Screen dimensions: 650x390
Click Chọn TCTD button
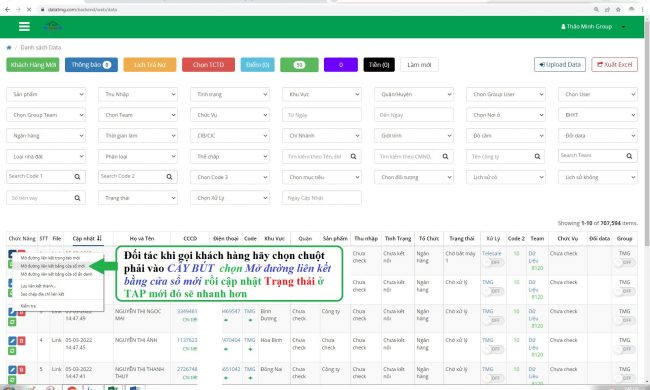tap(208, 65)
